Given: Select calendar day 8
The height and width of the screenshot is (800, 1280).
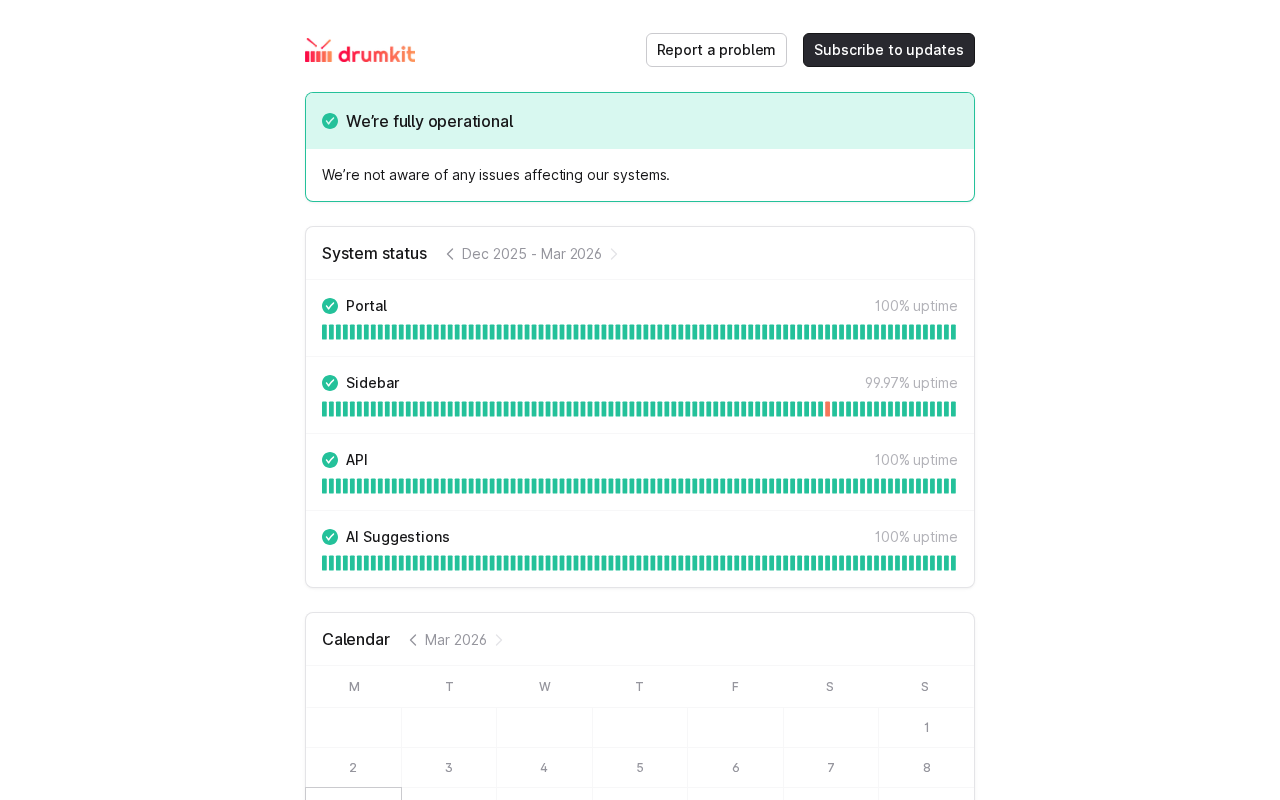Looking at the screenshot, I should (x=926, y=768).
